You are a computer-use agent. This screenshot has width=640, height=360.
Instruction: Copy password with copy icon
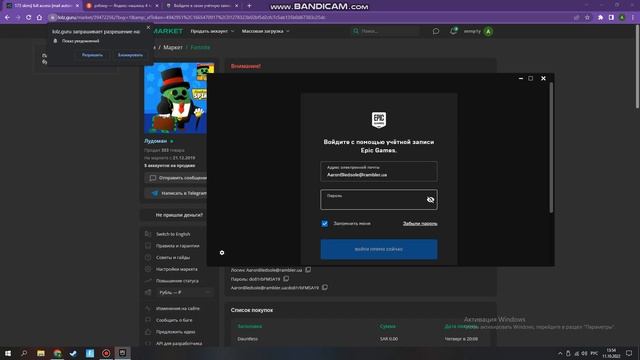[x=286, y=279]
